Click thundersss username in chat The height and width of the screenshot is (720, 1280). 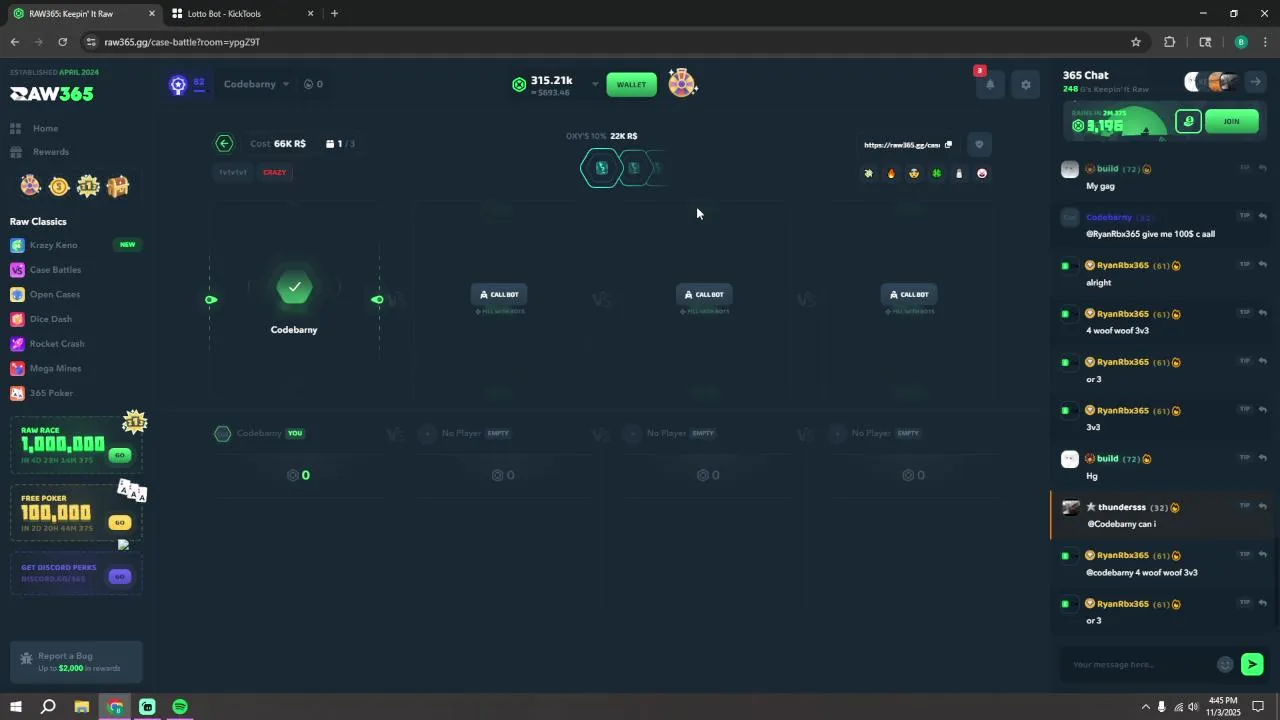[1122, 507]
